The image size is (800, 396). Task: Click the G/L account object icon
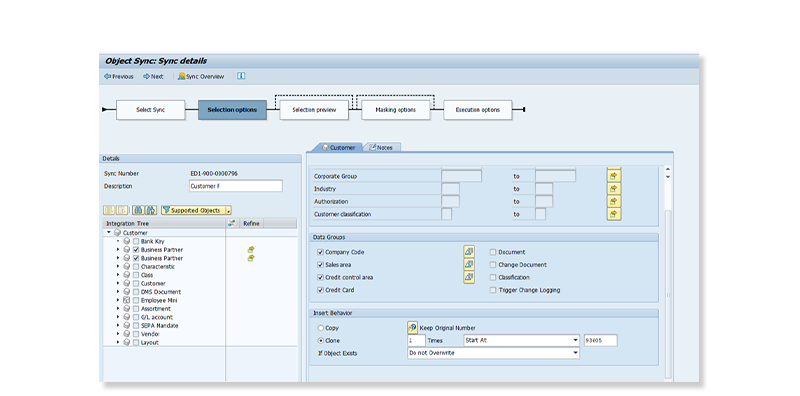(x=127, y=317)
